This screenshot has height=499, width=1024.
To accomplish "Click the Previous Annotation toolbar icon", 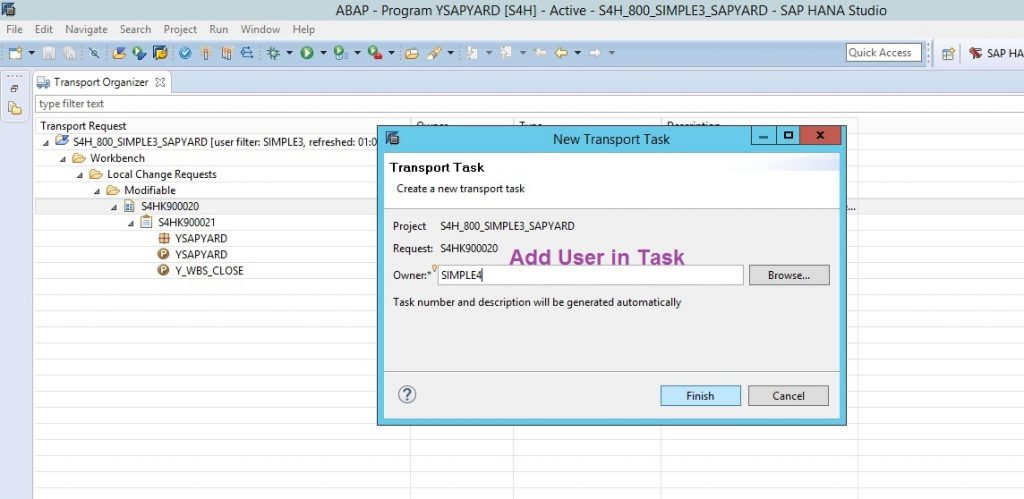I will (506, 54).
